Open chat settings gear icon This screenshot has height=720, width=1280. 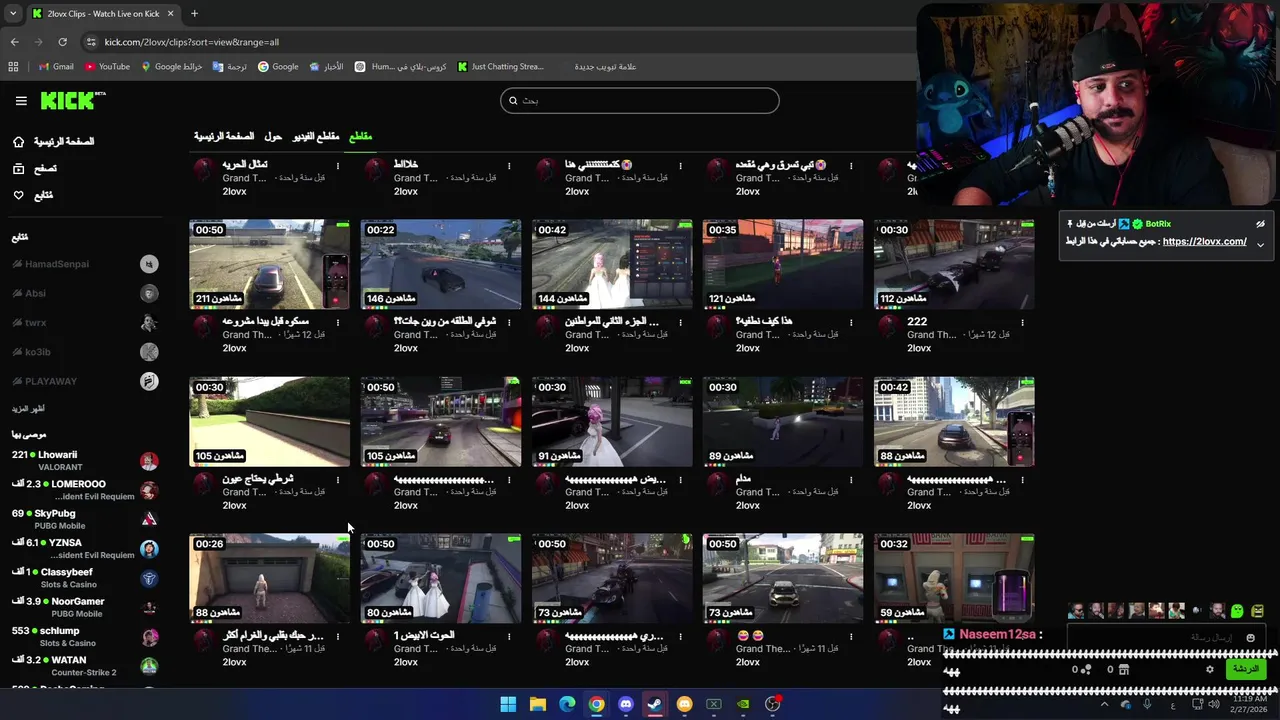pyautogui.click(x=1209, y=669)
